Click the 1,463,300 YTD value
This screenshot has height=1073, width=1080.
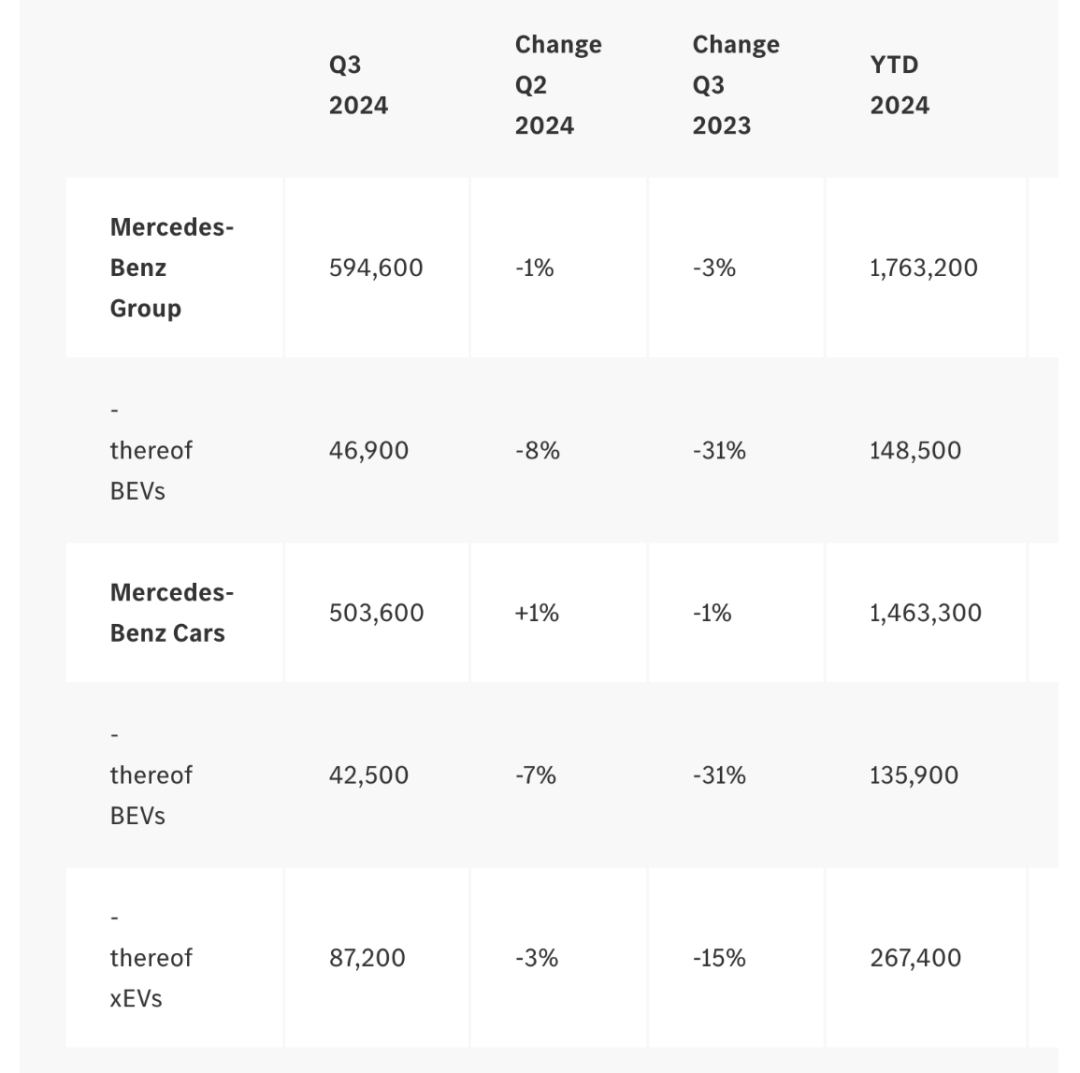pos(926,612)
